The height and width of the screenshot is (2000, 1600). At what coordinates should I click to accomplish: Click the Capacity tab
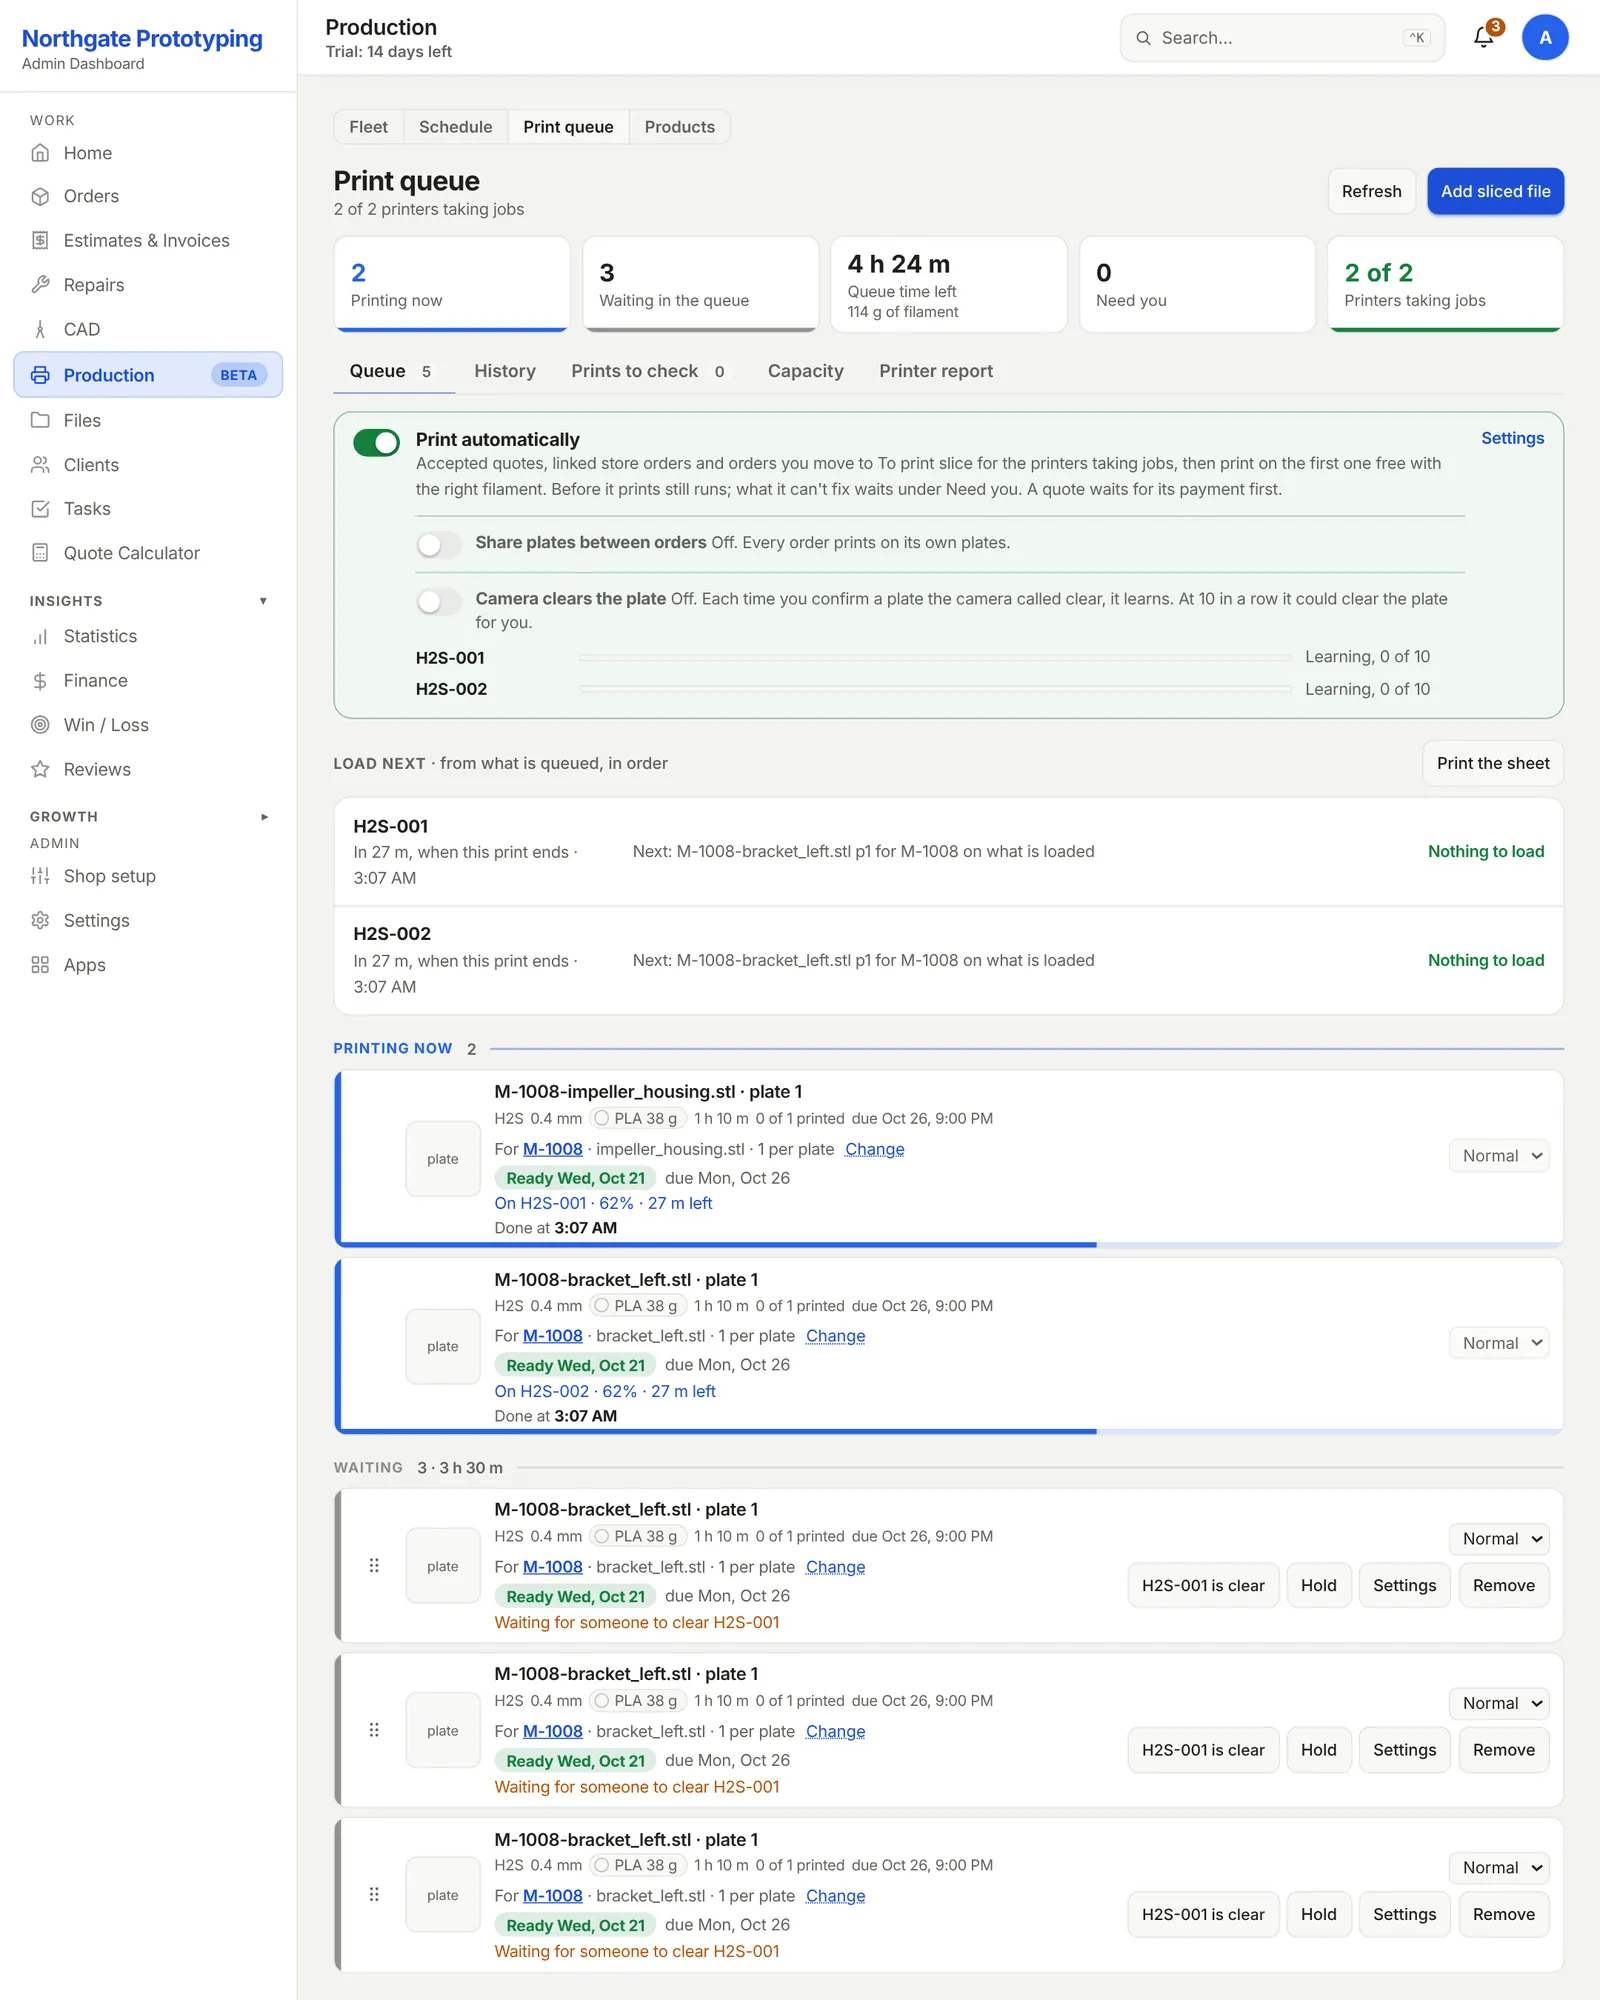click(805, 371)
